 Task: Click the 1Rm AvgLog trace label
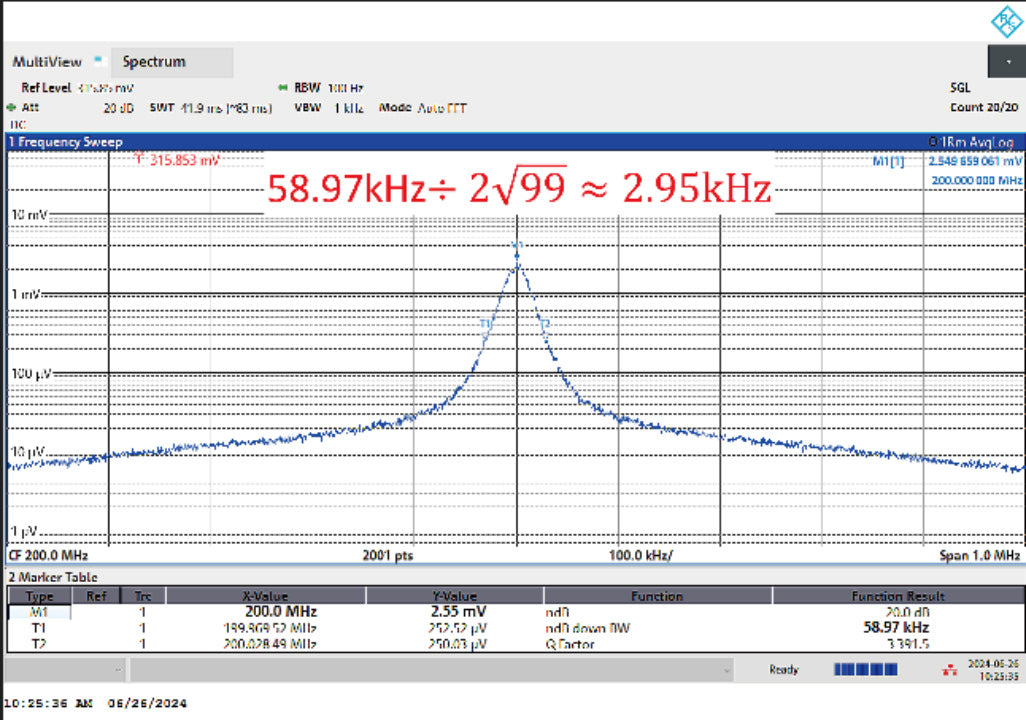point(971,141)
